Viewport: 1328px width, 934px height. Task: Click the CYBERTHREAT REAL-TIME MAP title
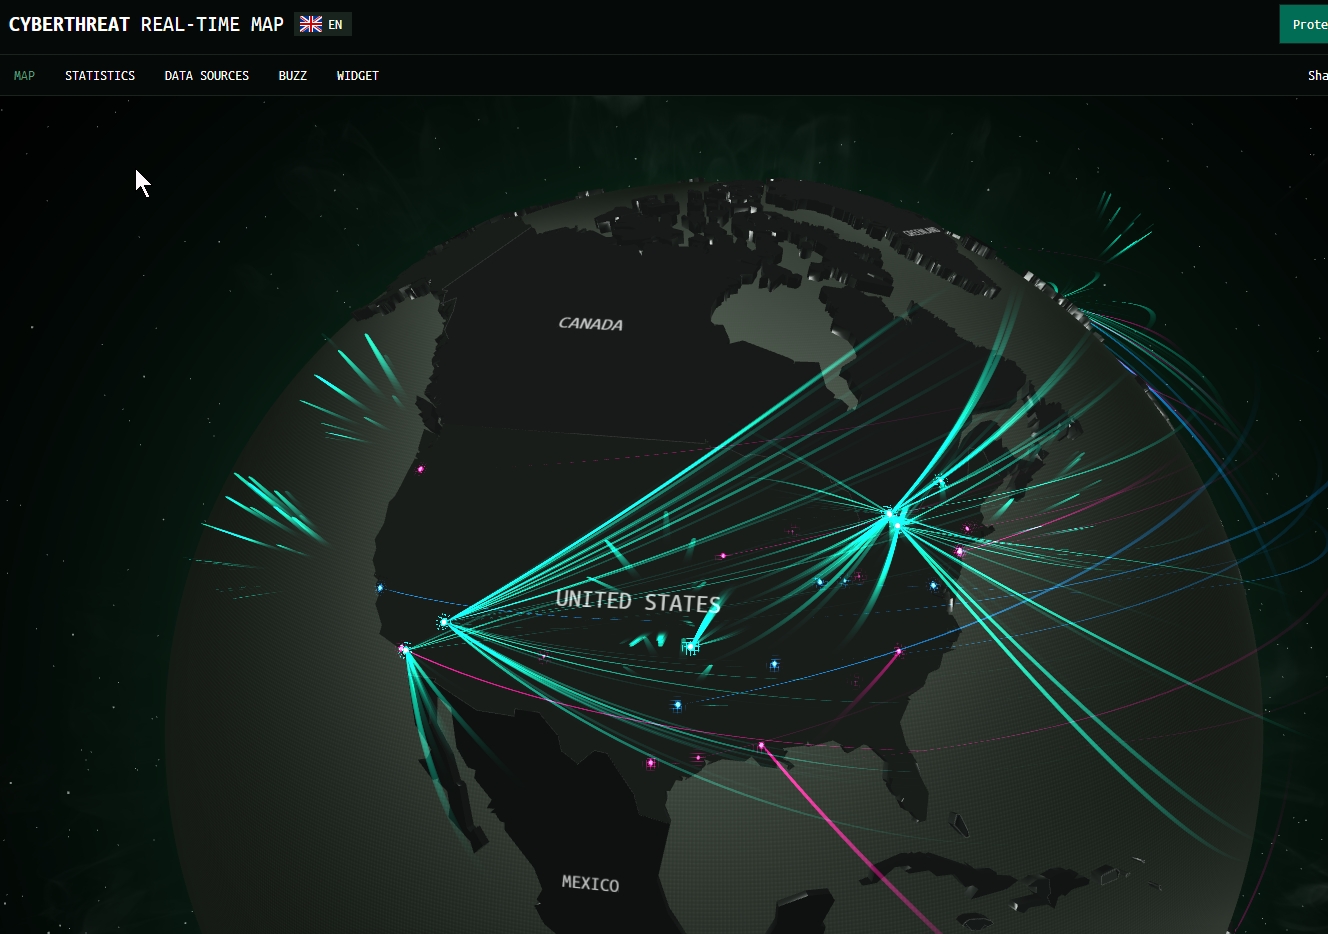(x=146, y=24)
